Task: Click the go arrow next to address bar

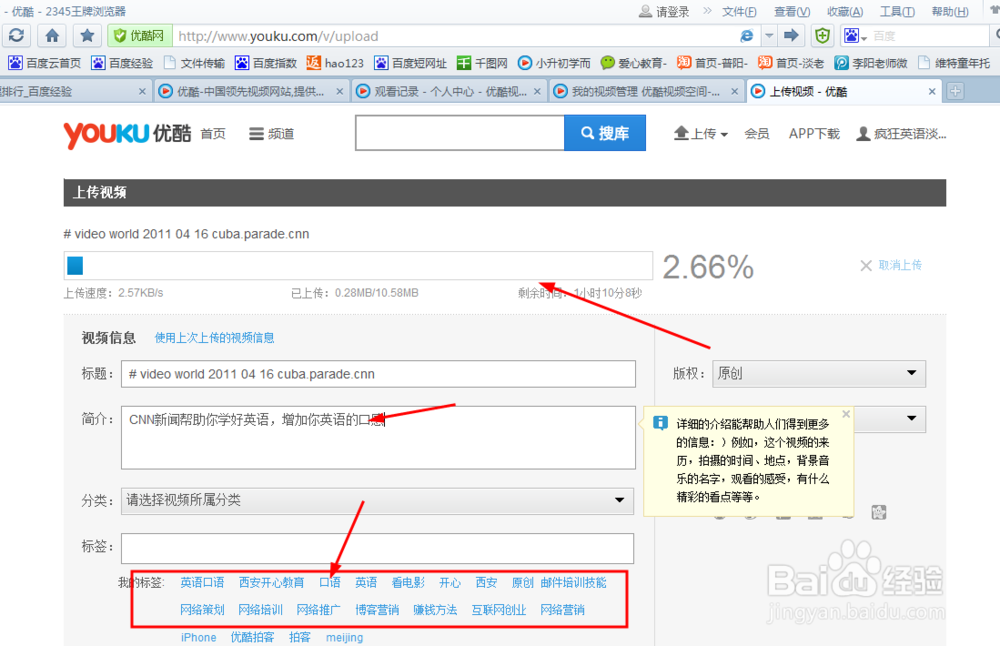Action: (x=791, y=36)
